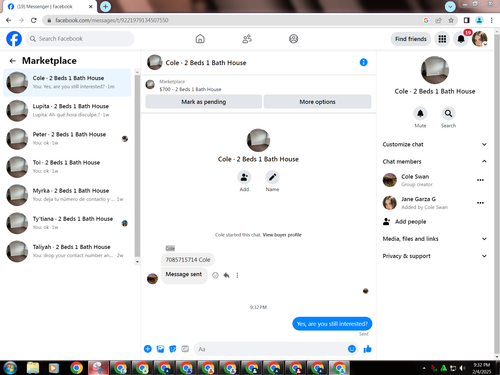
Task: Open the Groups icon in top bar
Action: [293, 39]
